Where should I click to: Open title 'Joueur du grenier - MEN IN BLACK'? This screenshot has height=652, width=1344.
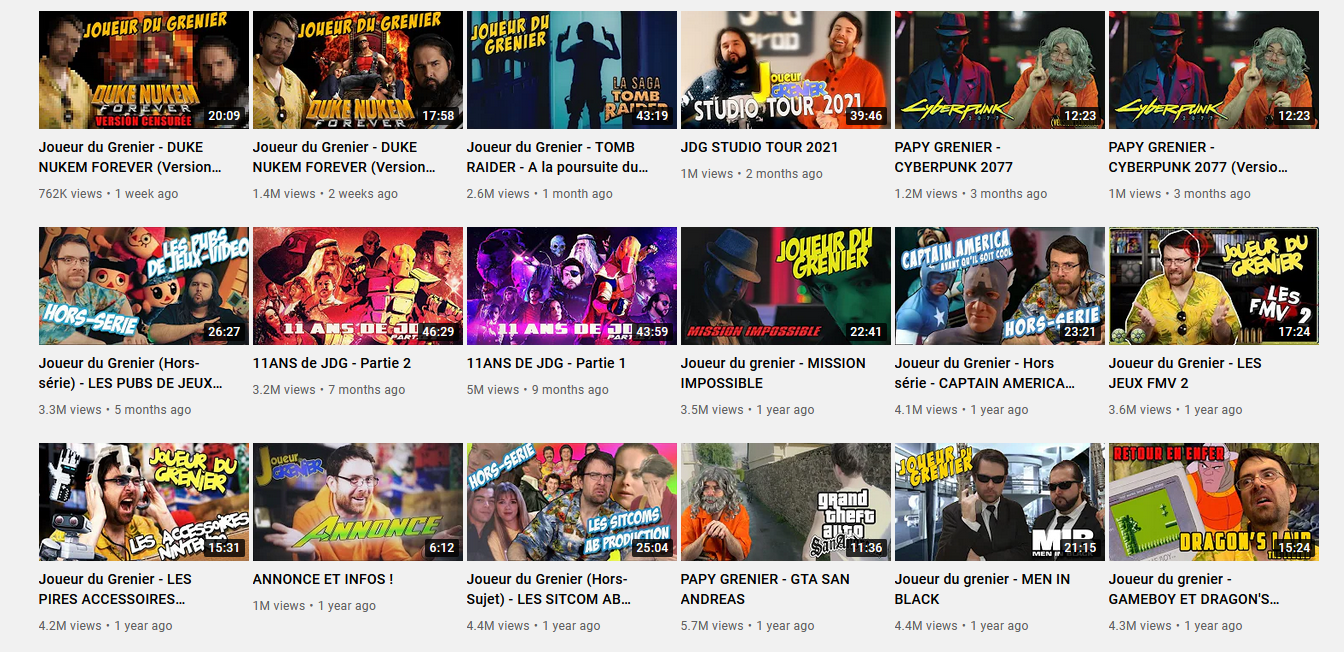click(982, 589)
